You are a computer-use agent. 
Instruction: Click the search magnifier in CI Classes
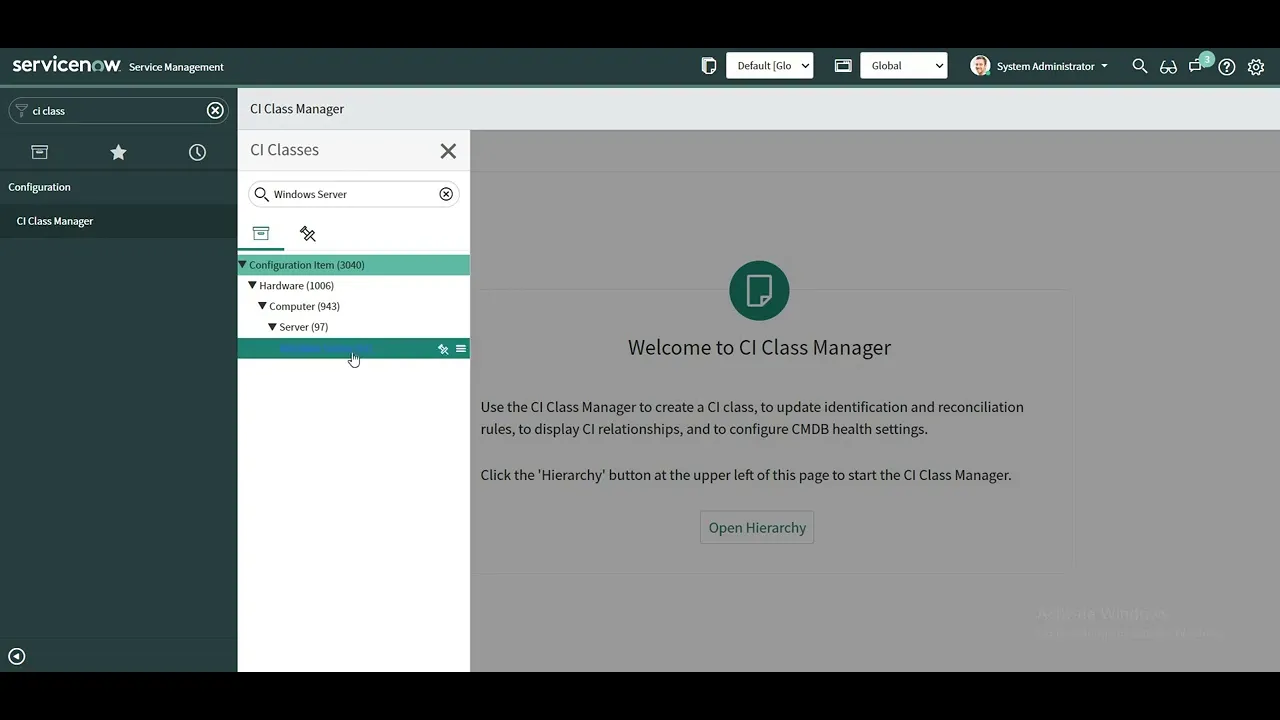262,194
